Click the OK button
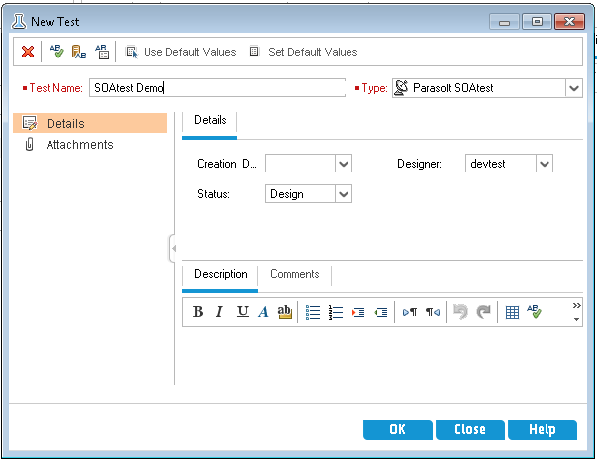 [397, 430]
